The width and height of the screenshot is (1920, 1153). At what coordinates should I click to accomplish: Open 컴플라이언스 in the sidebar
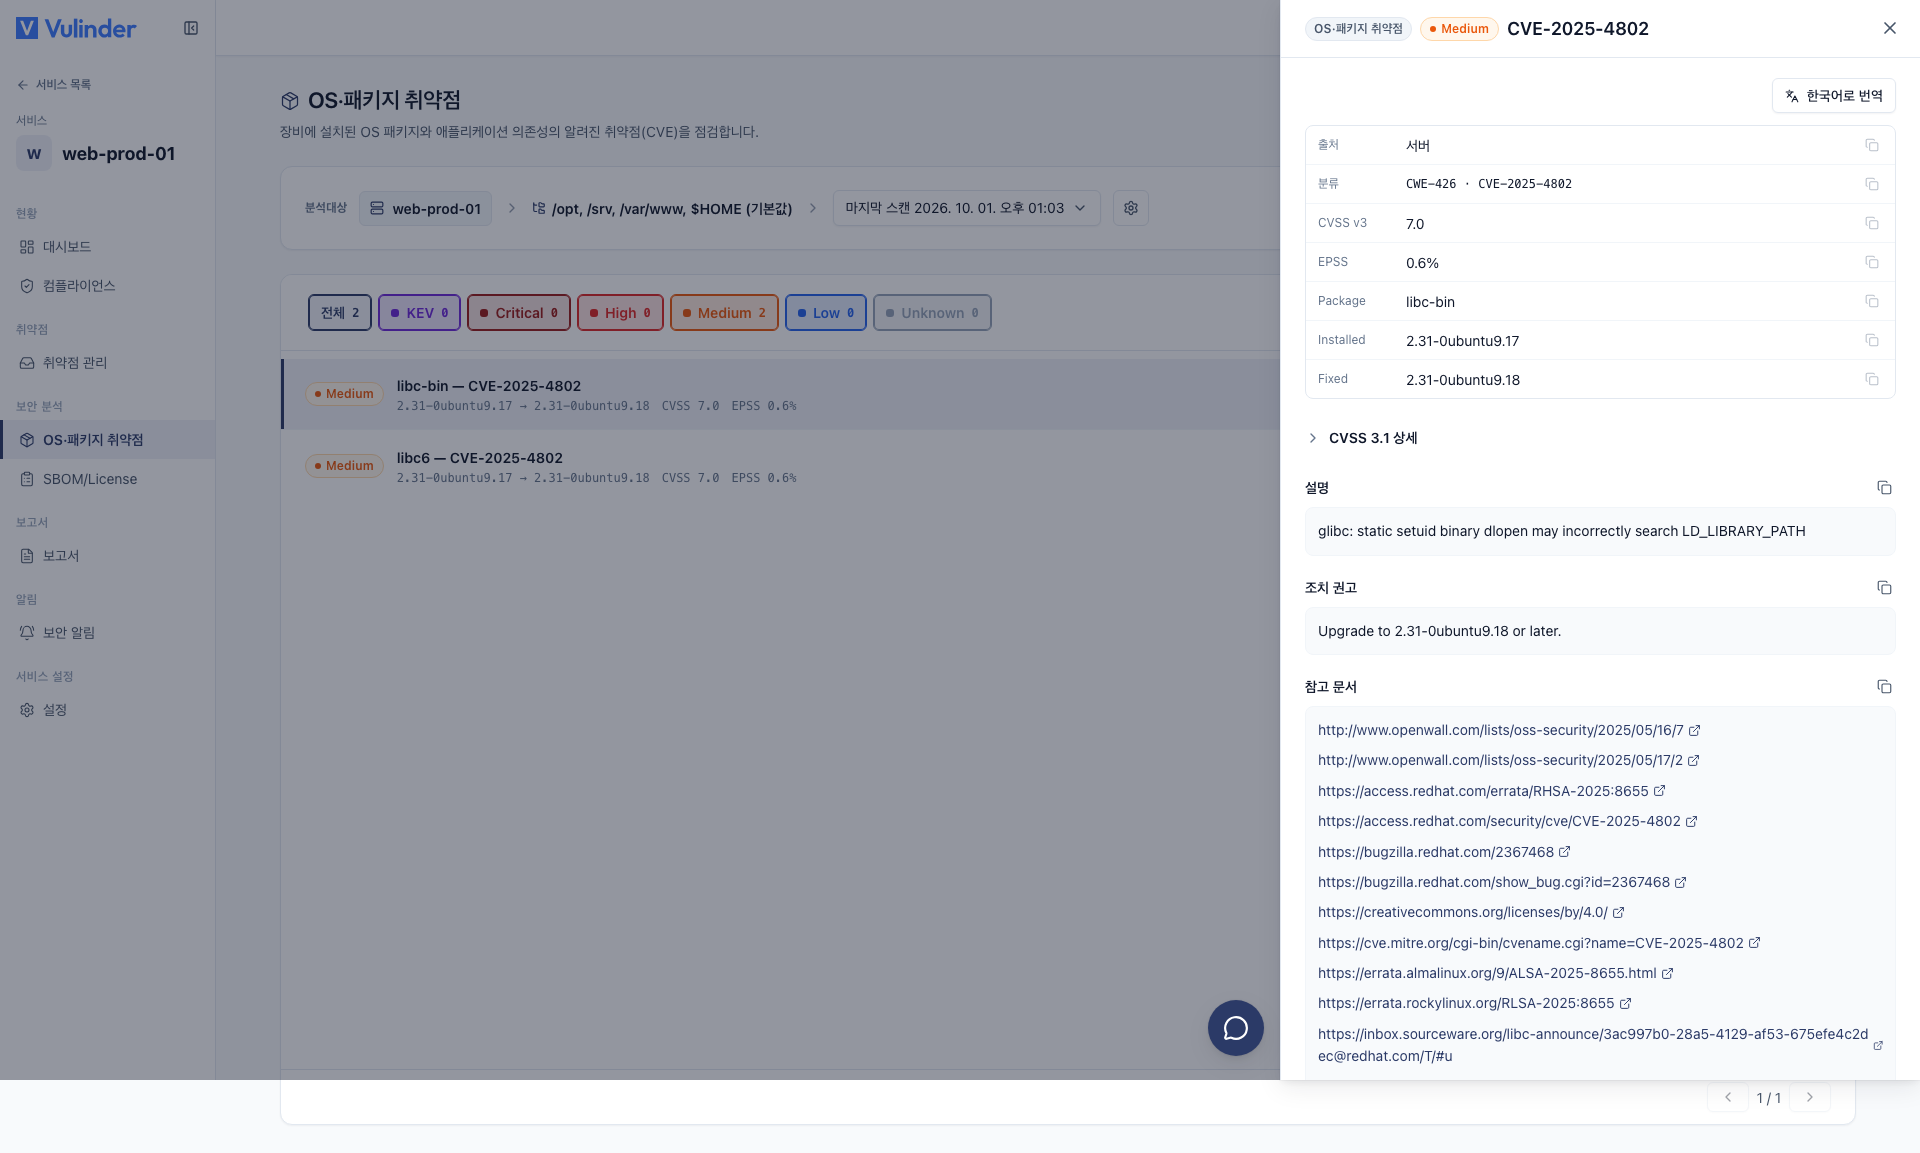coord(107,286)
